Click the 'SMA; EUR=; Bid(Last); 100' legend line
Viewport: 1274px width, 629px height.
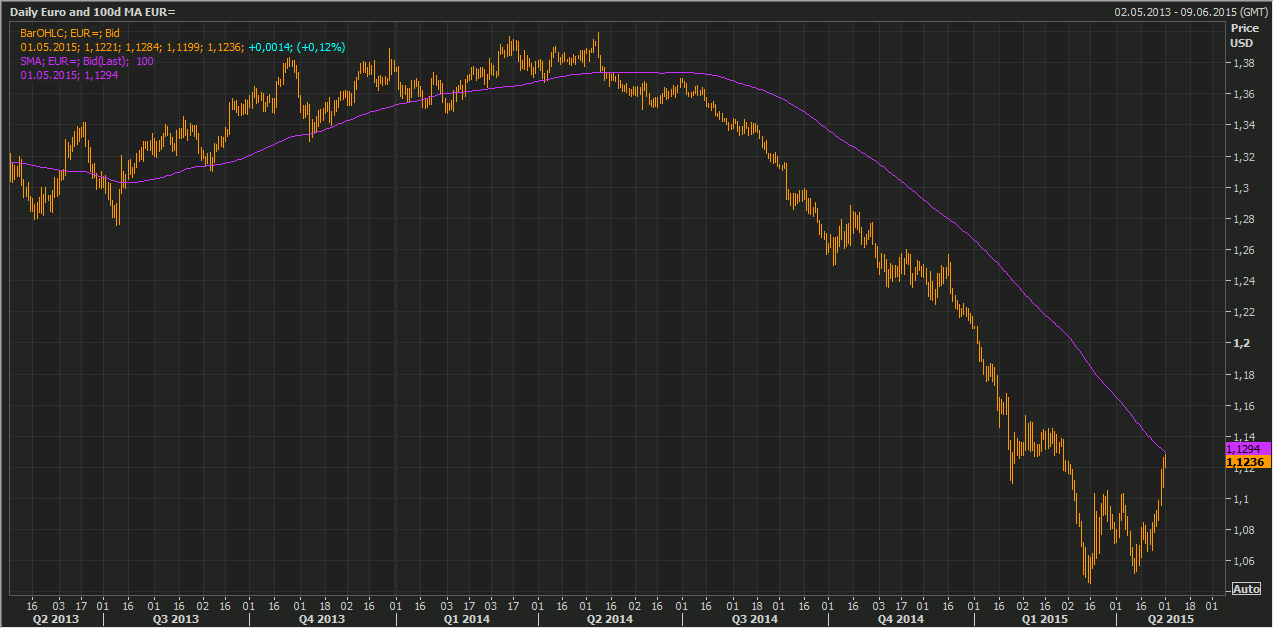coord(87,61)
